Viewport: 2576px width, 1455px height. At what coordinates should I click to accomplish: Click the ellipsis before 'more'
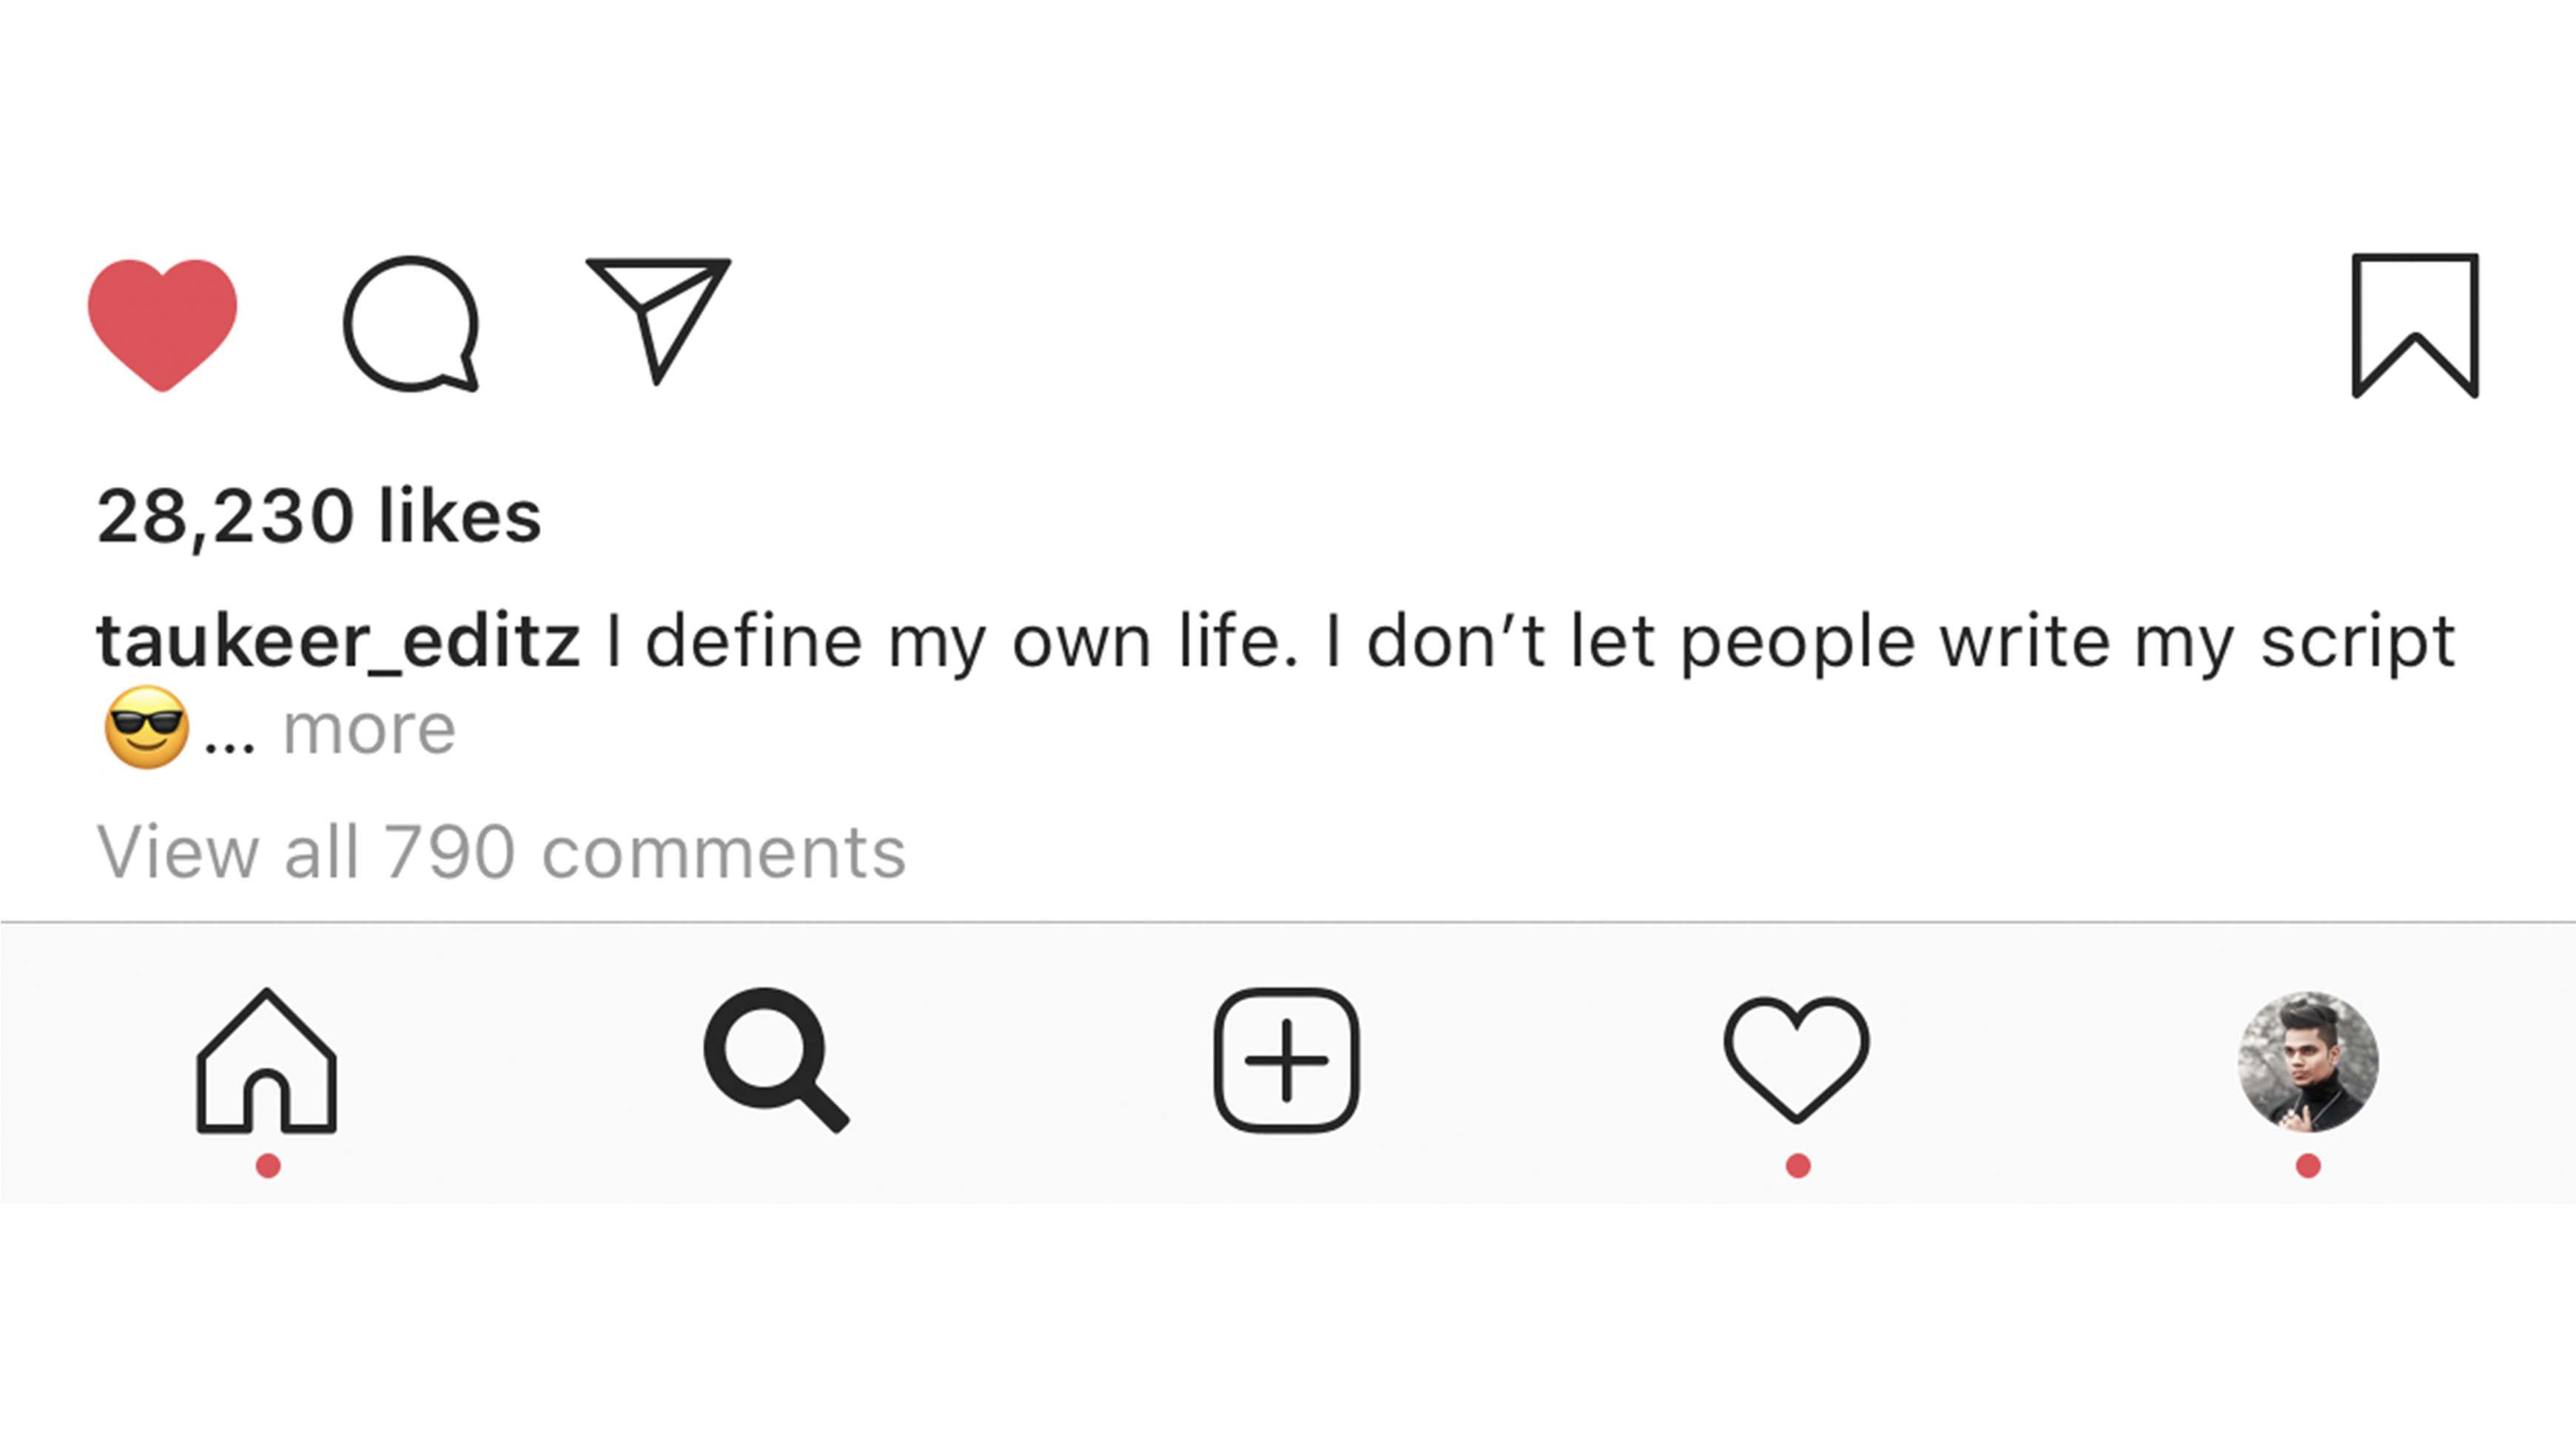point(230,745)
